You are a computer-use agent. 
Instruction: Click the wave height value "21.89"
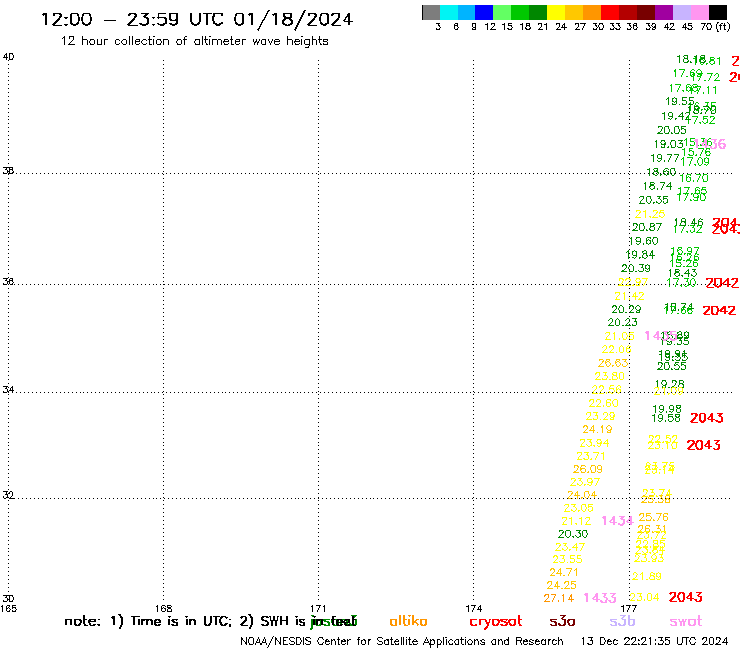647,576
